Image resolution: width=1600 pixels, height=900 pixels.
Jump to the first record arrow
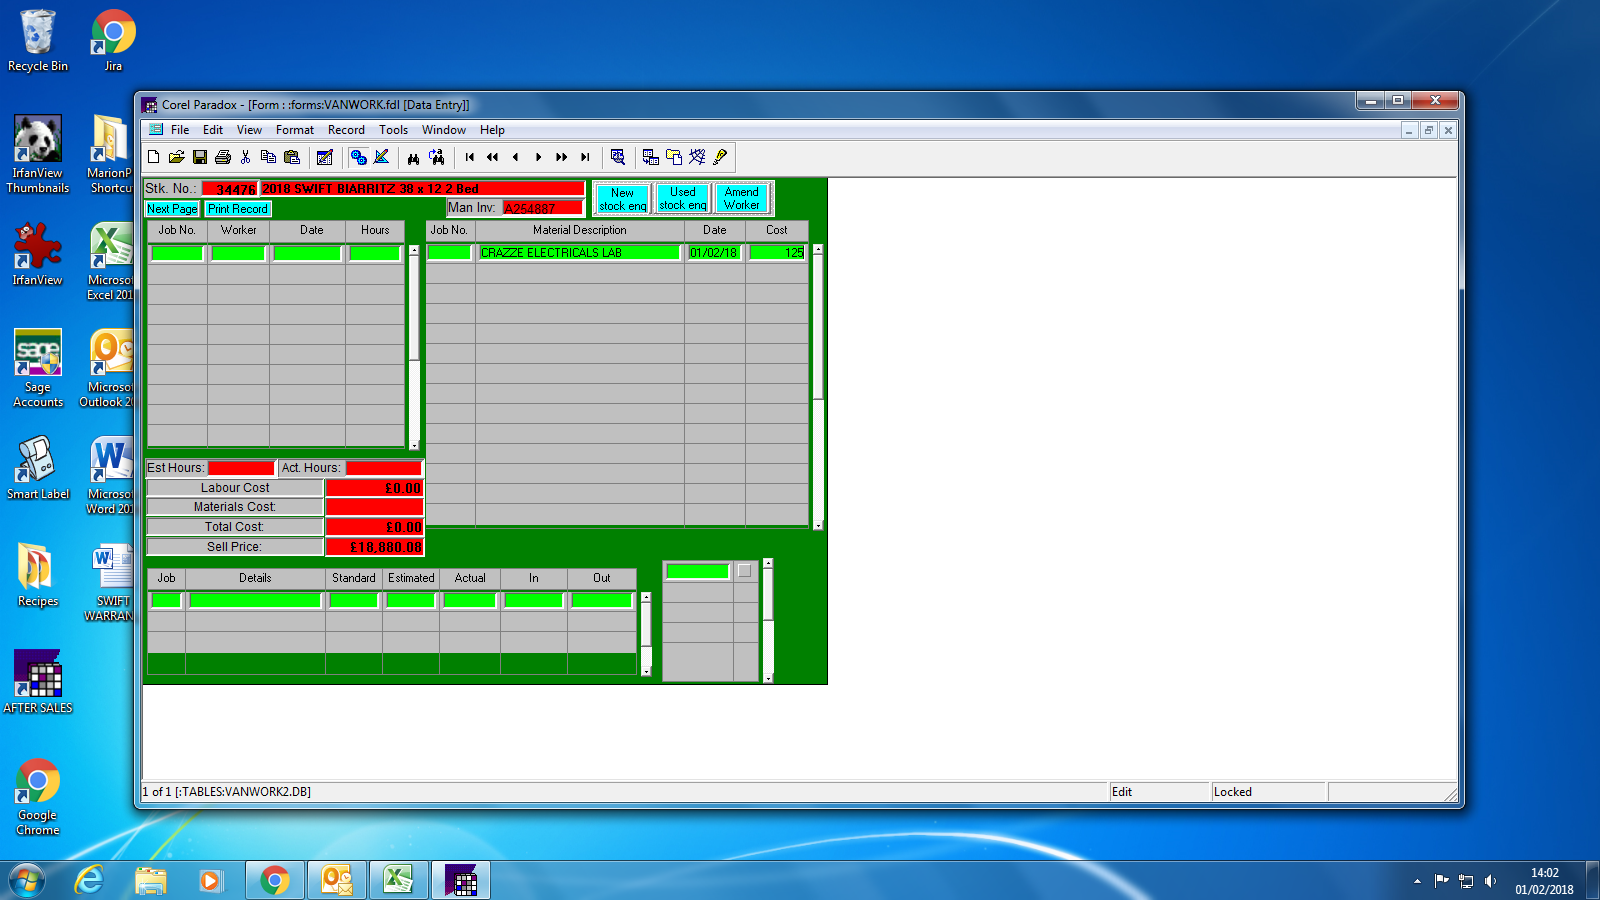(470, 157)
